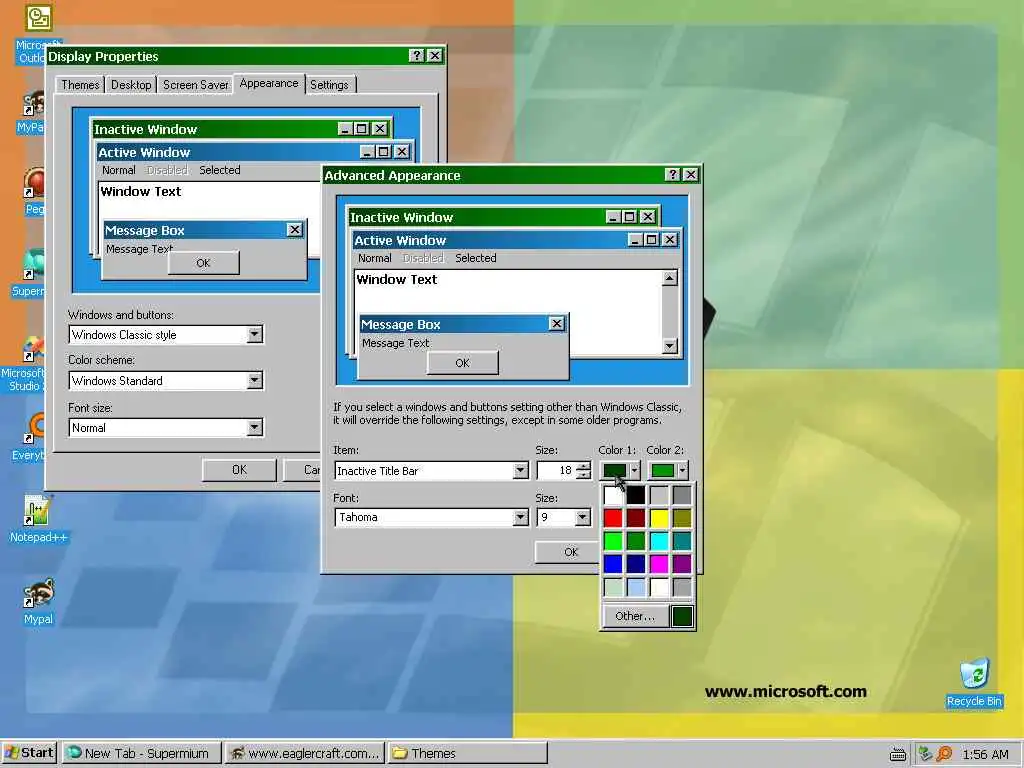This screenshot has width=1024, height=768.
Task: Expand the Font dropdown showing Tahoma
Action: pyautogui.click(x=520, y=517)
